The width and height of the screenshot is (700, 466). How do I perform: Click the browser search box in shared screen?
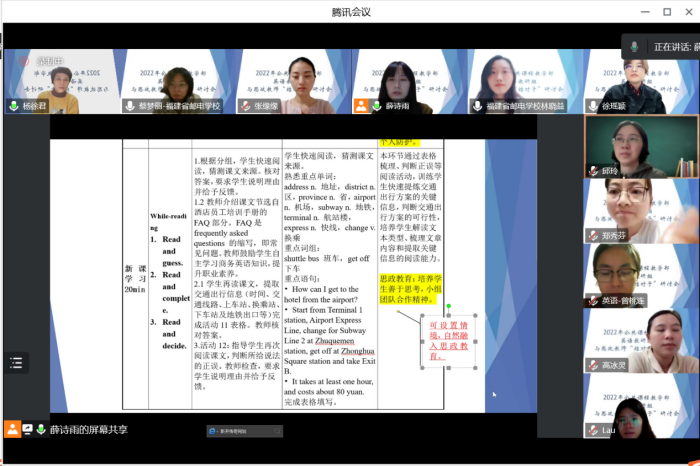(x=240, y=430)
